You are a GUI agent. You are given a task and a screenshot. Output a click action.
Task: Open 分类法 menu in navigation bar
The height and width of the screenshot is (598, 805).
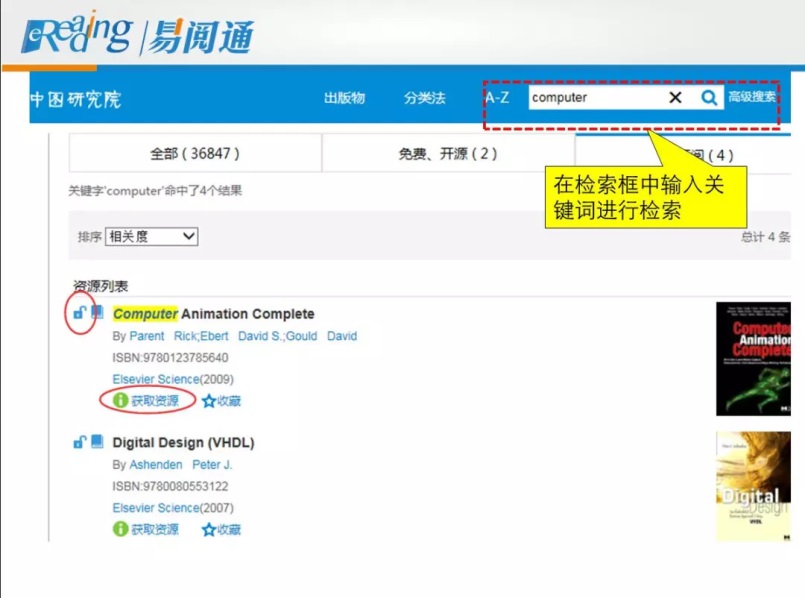tap(424, 98)
